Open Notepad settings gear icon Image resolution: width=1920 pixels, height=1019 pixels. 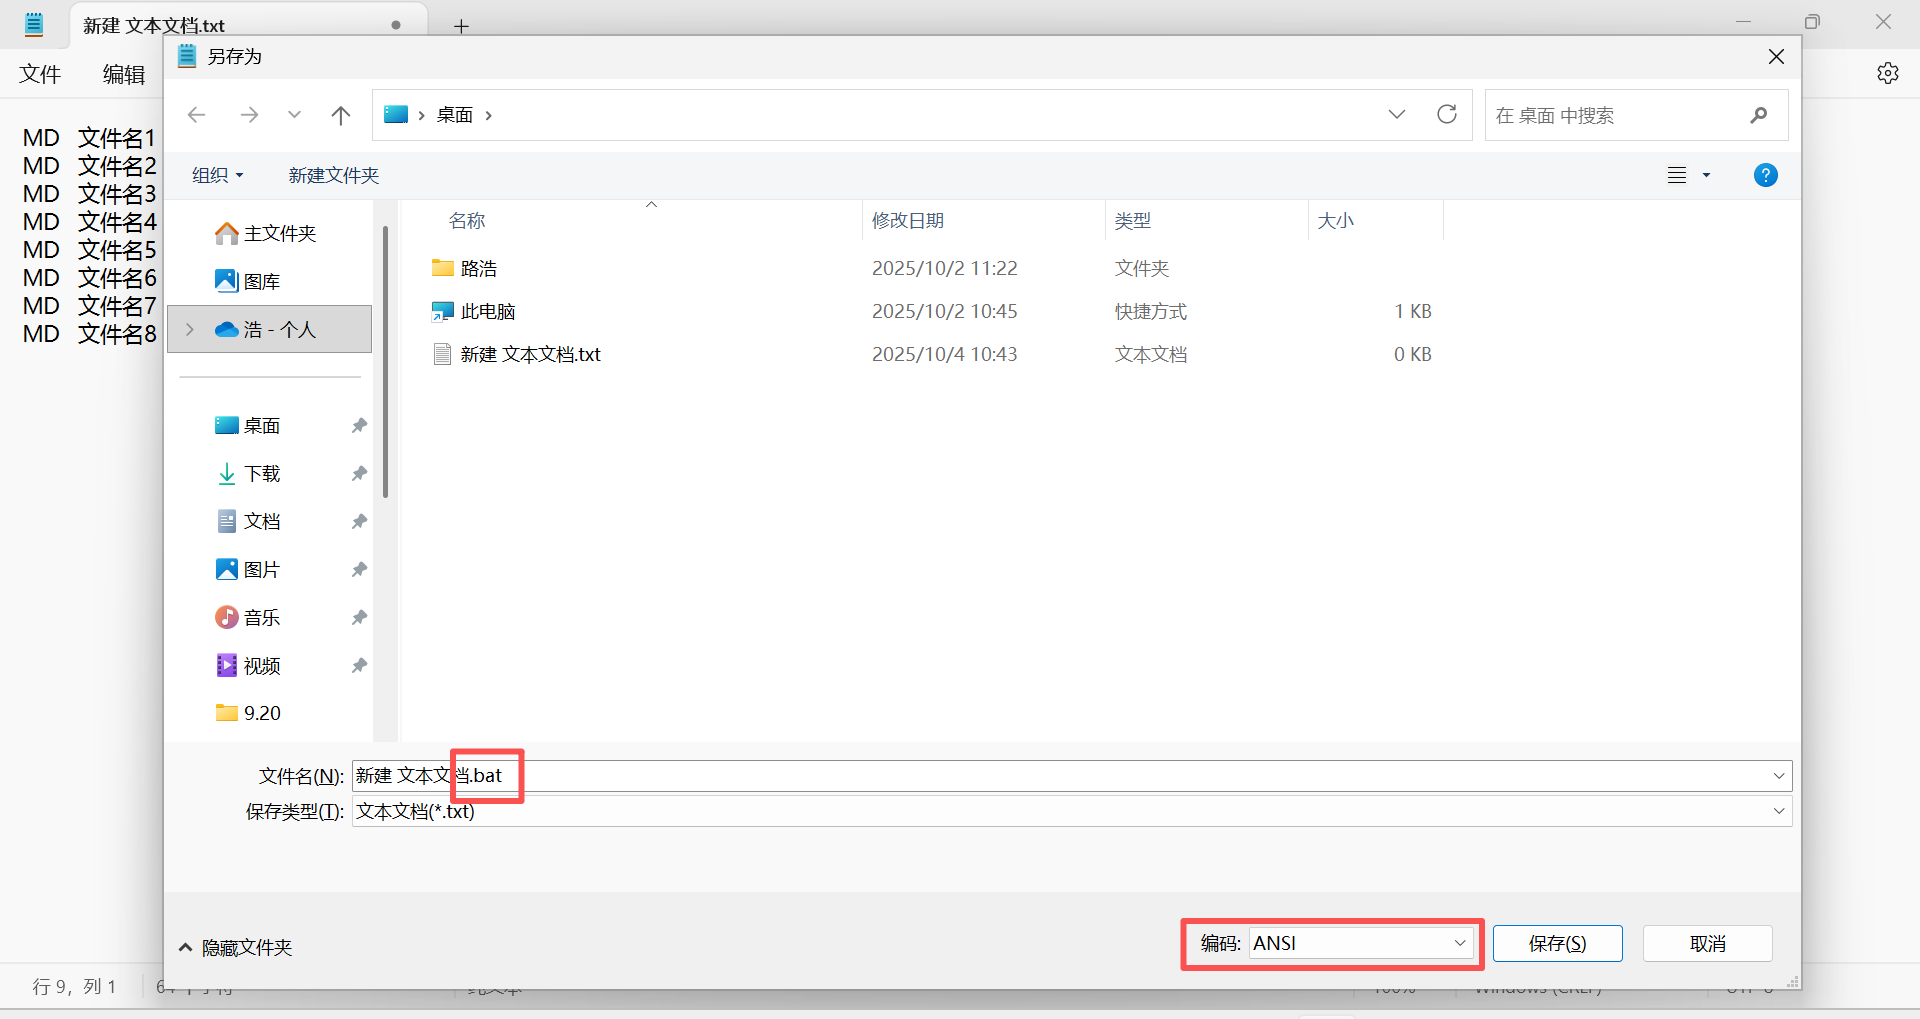tap(1887, 73)
